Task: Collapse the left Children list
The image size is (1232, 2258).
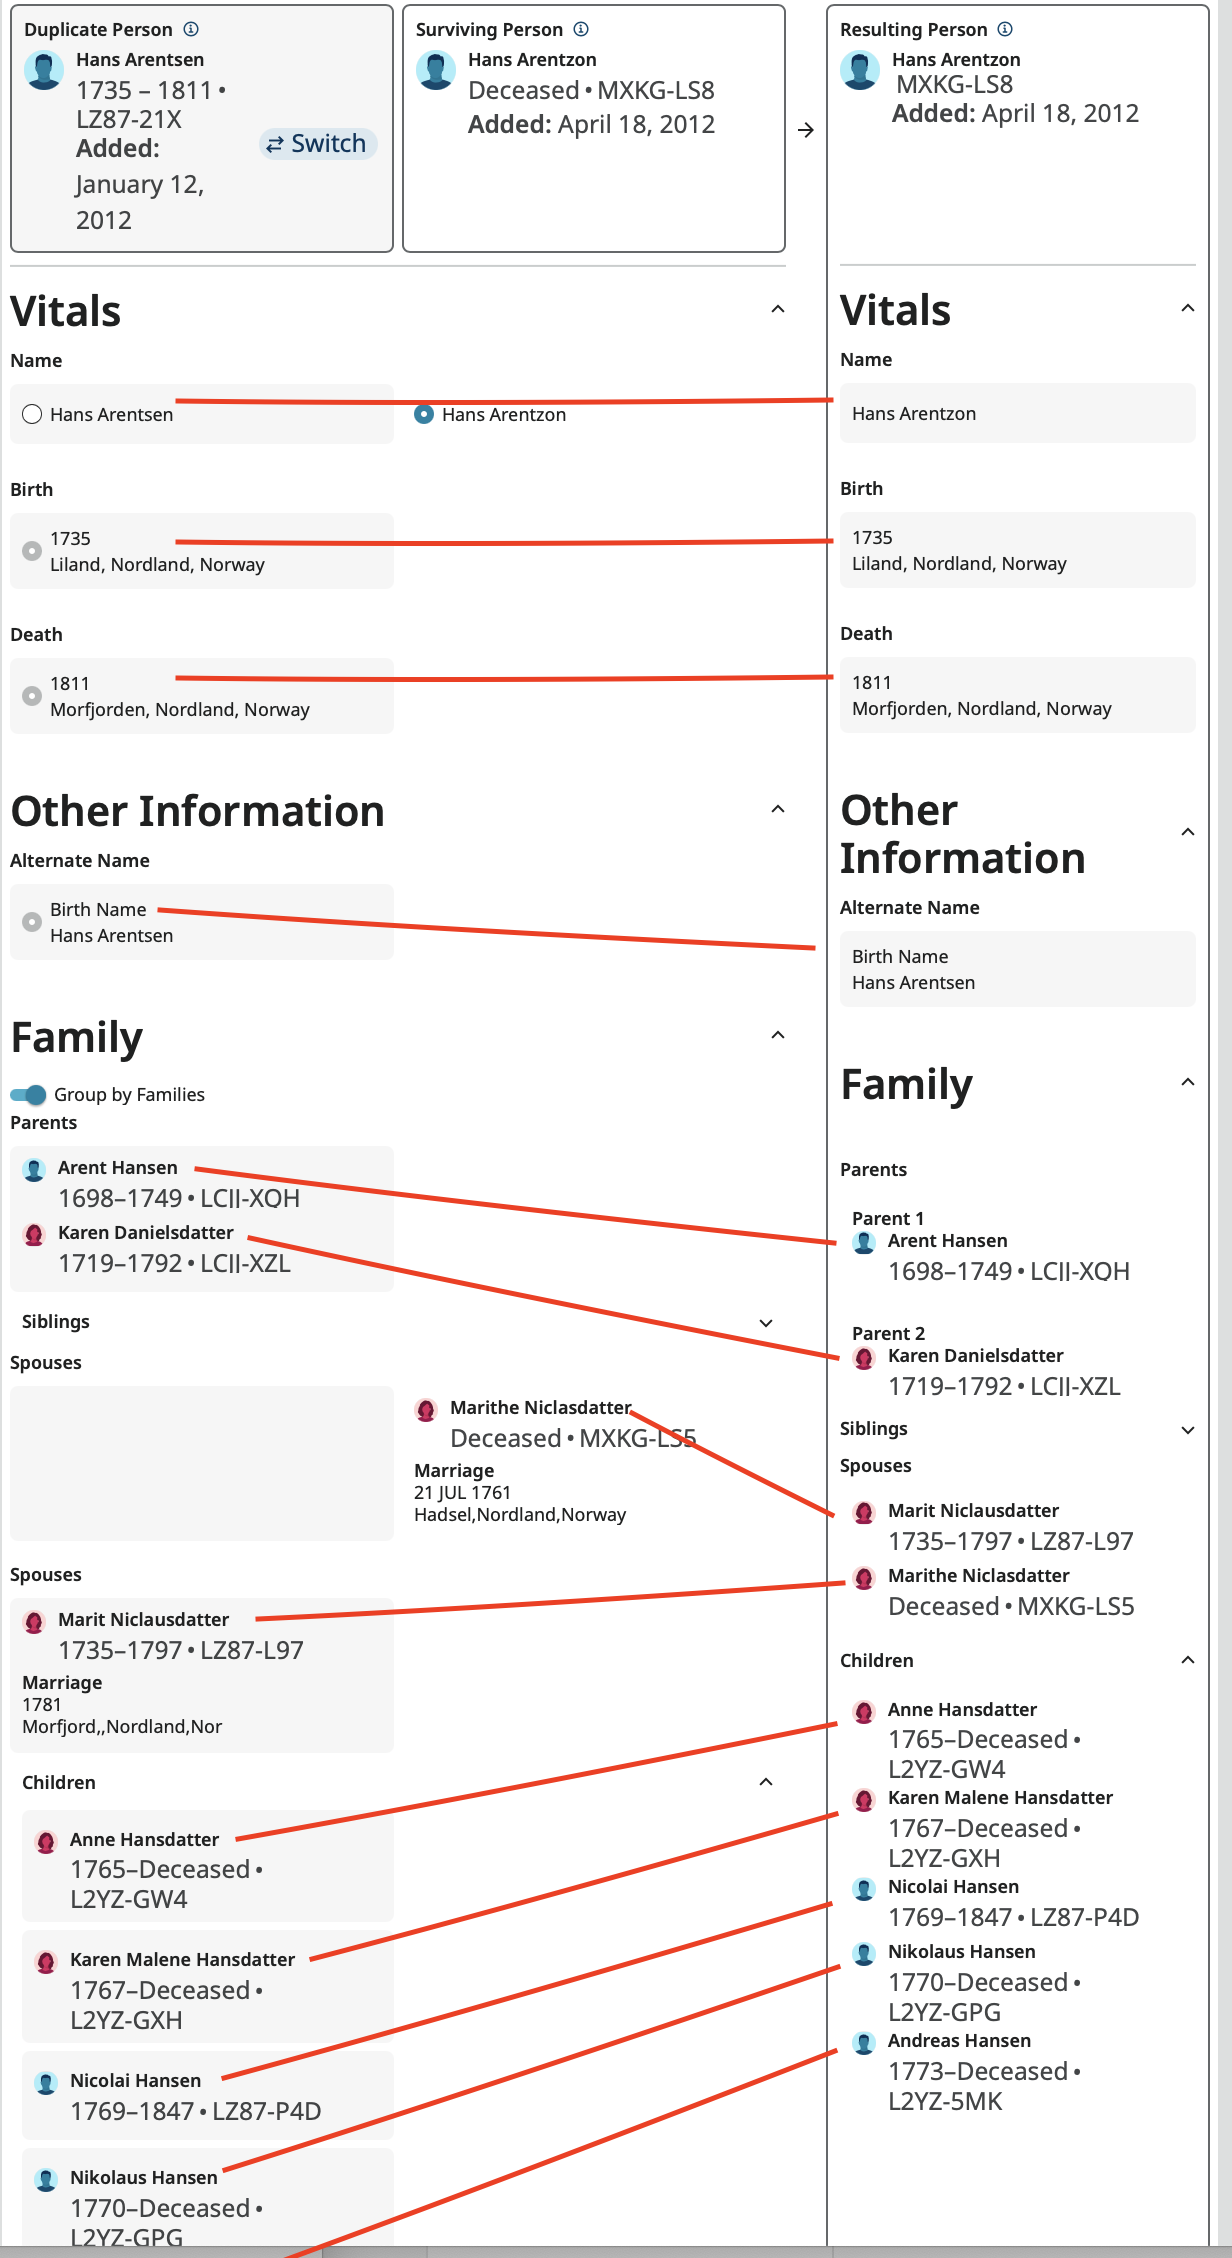Action: (x=766, y=1782)
